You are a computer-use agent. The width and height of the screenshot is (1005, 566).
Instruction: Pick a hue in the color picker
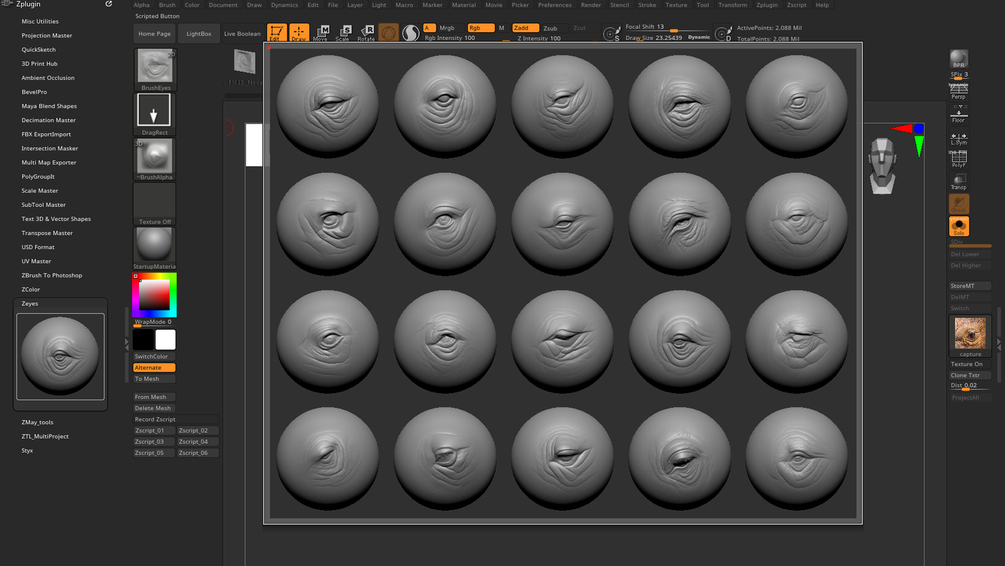(x=154, y=295)
